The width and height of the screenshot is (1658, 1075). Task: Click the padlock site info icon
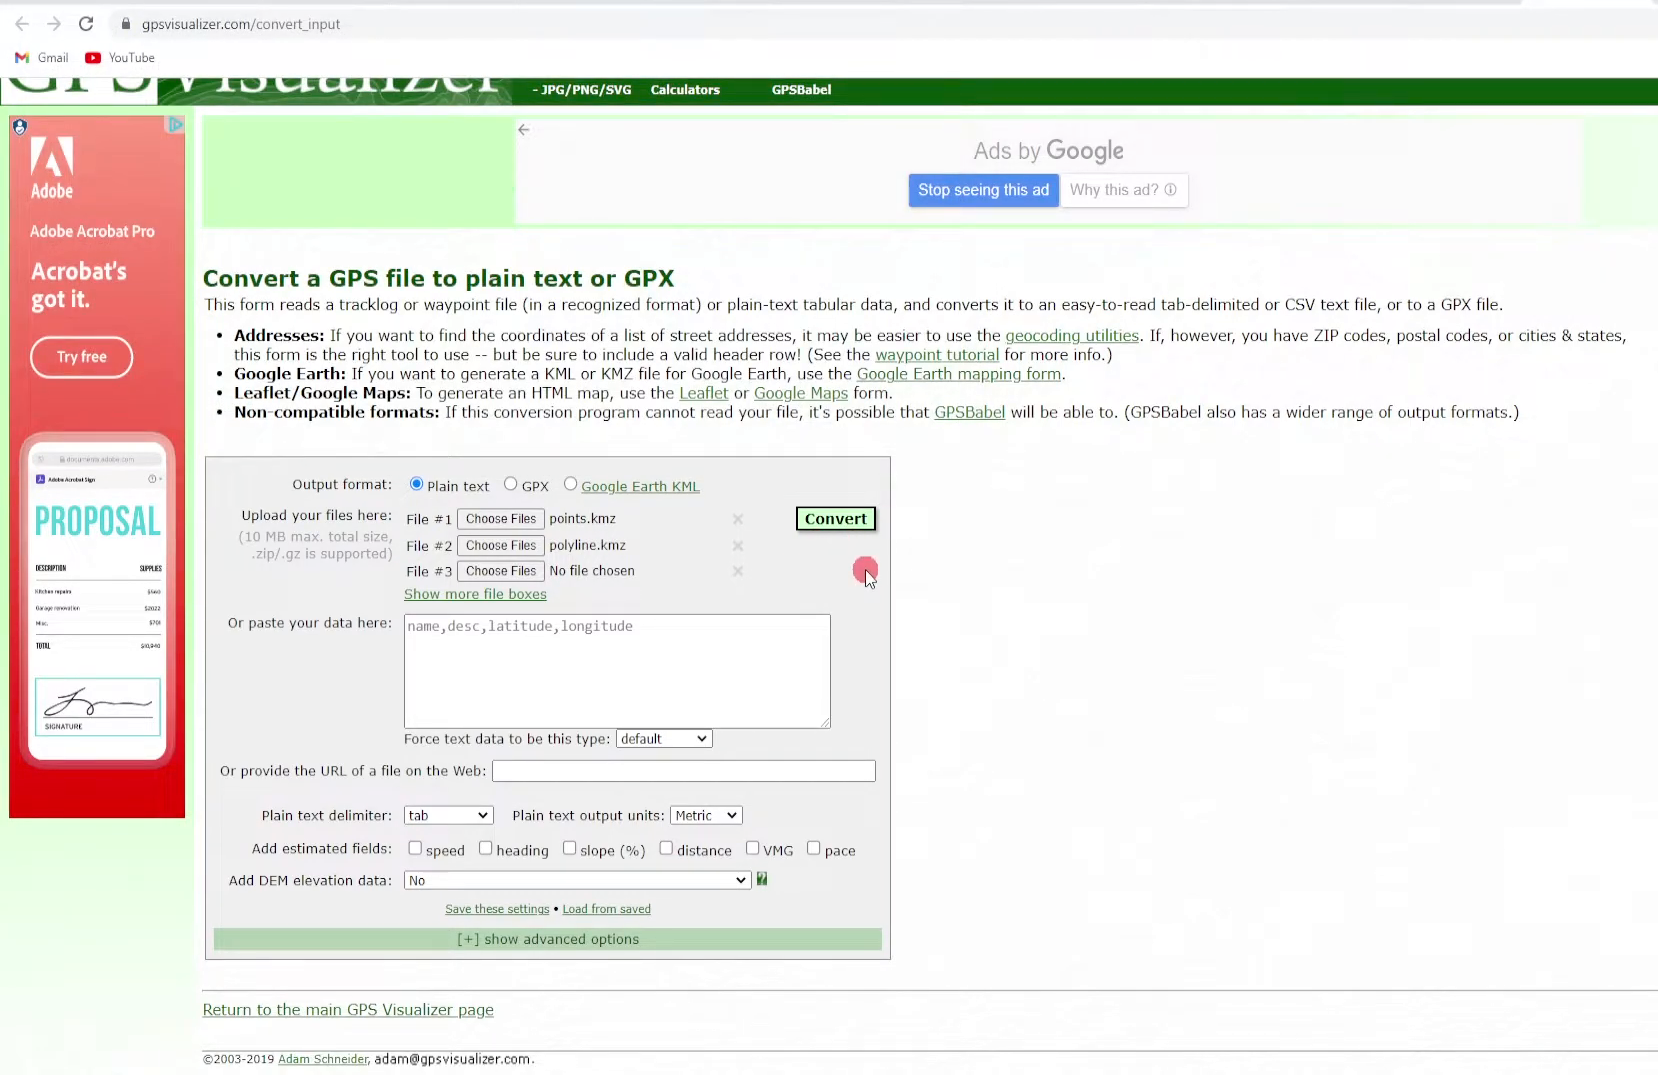point(126,24)
